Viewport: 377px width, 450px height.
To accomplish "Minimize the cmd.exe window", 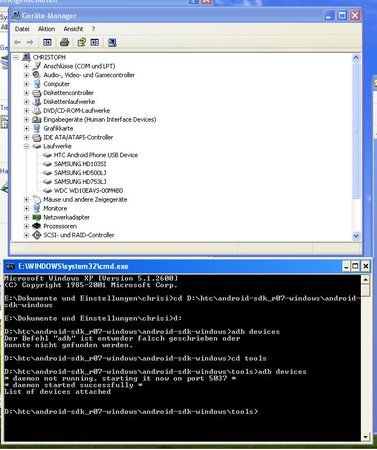I will pos(346,266).
